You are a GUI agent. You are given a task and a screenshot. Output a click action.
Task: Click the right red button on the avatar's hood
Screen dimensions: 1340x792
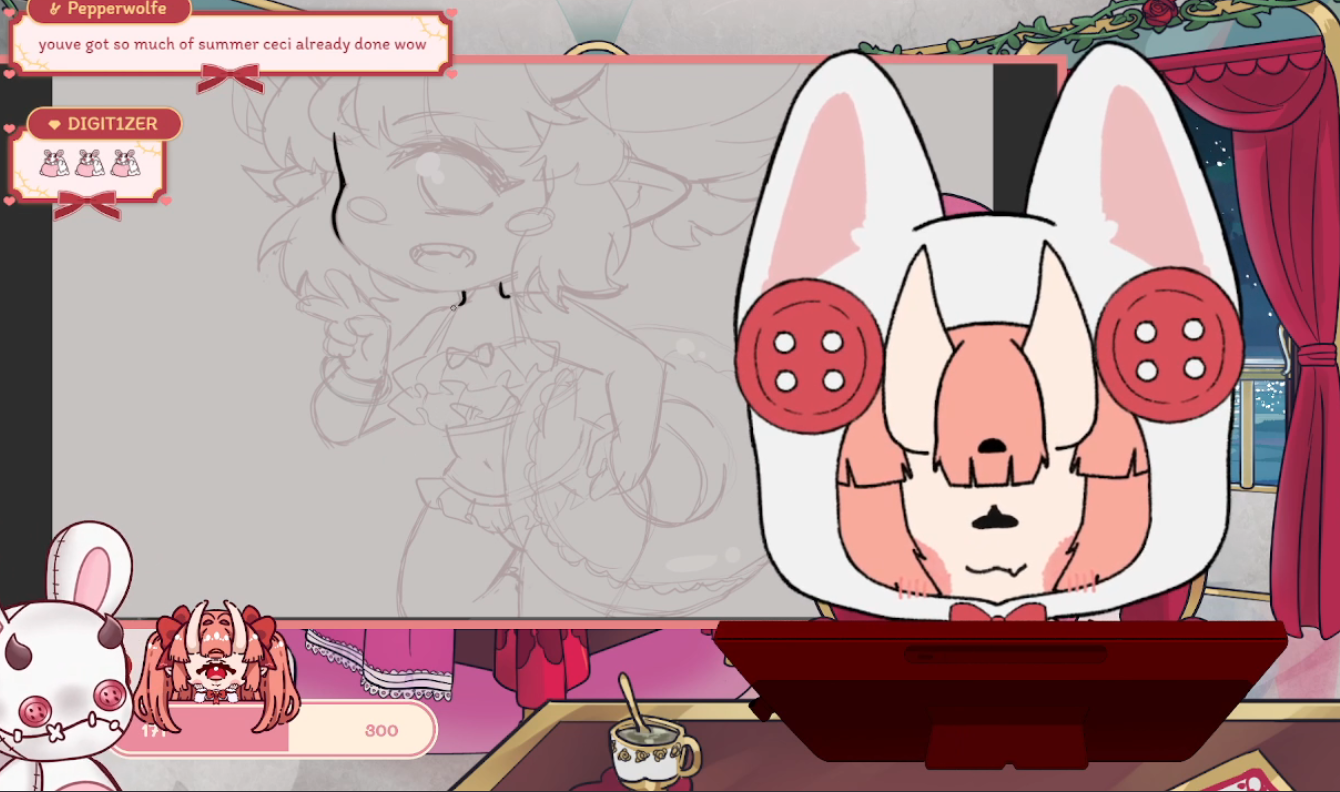pyautogui.click(x=1169, y=344)
